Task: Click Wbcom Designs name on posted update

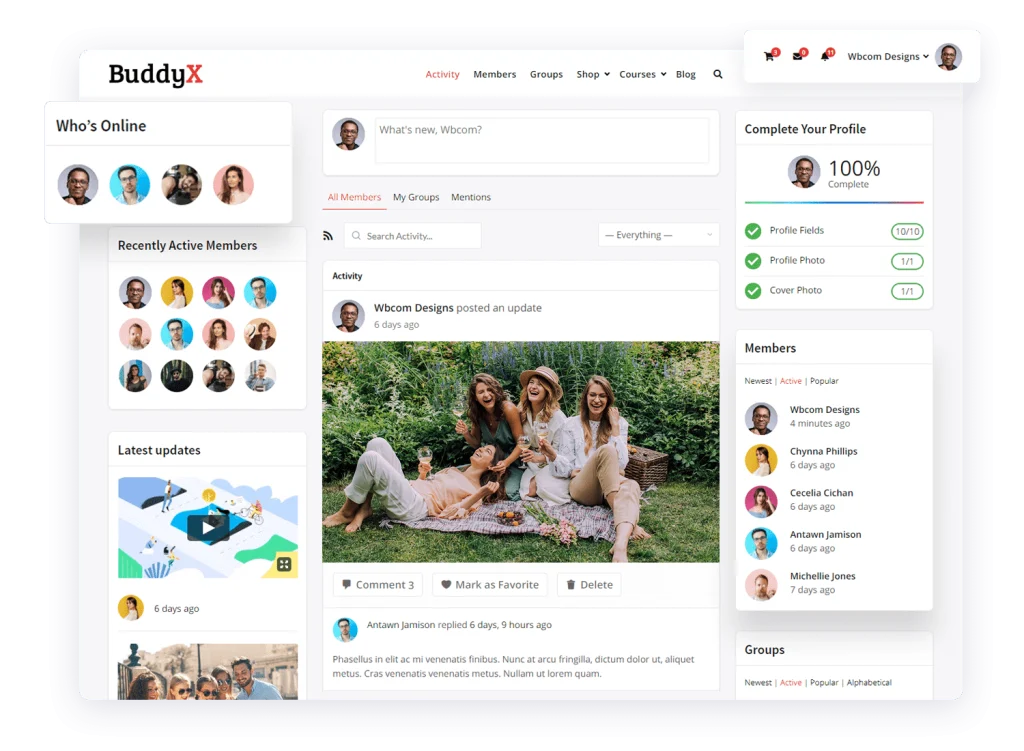Action: (x=413, y=308)
